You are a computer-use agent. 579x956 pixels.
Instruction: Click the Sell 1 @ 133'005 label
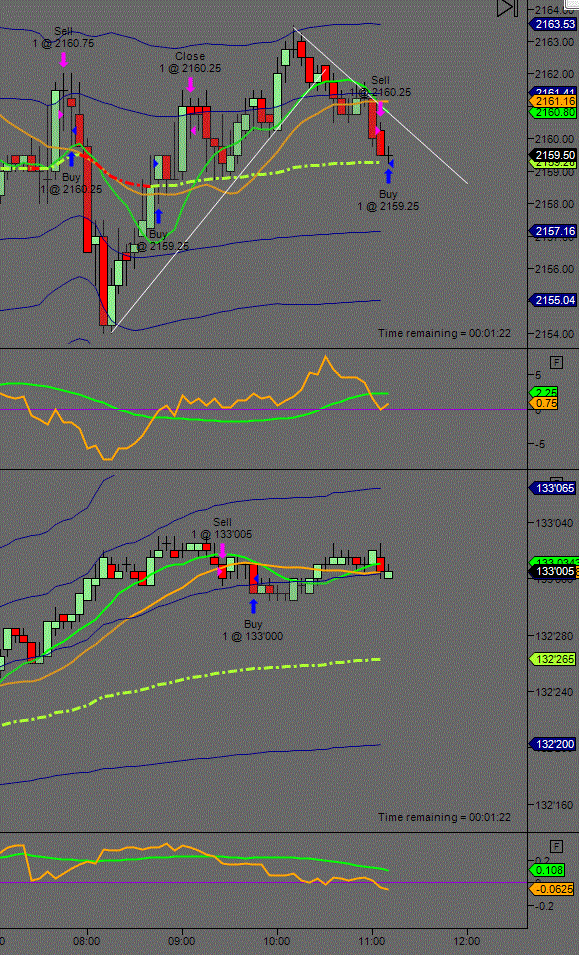tap(222, 528)
